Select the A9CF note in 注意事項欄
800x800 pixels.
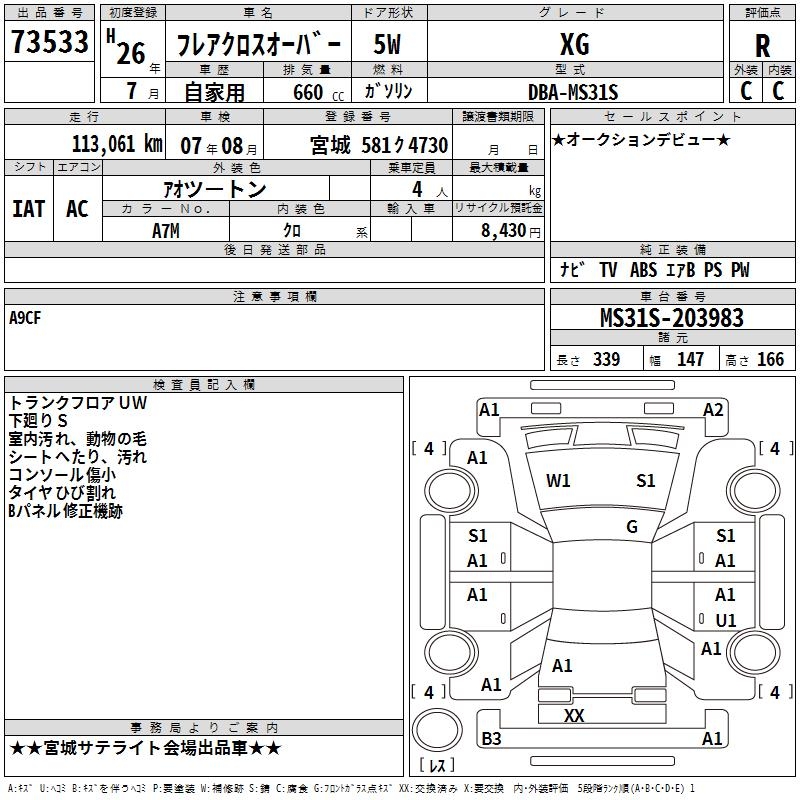pyautogui.click(x=26, y=318)
